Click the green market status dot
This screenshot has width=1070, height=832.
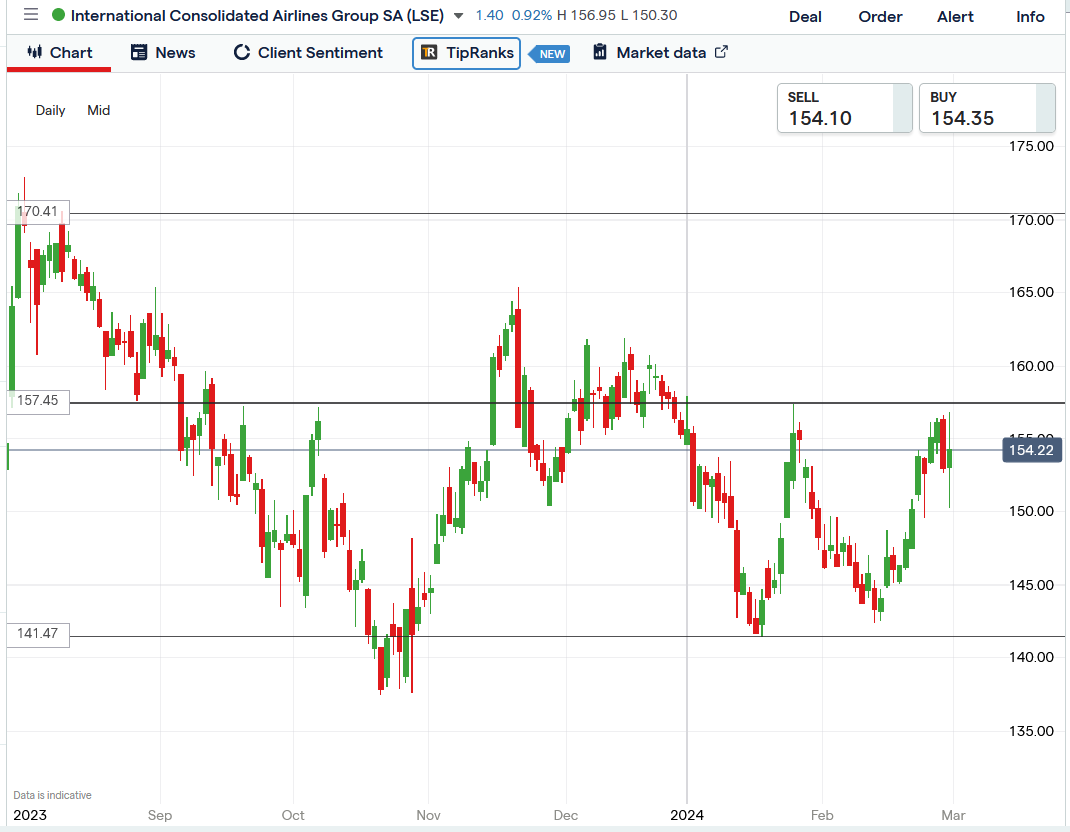pos(59,14)
